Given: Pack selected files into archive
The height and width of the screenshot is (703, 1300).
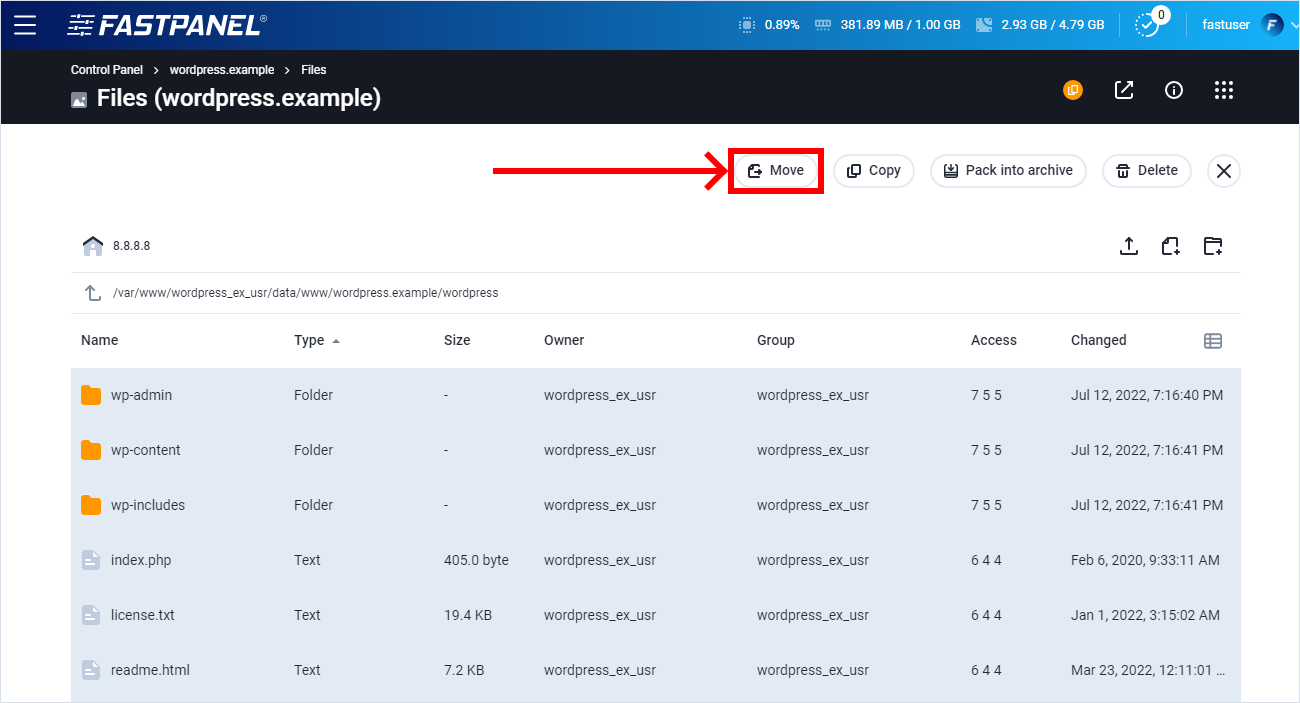Looking at the screenshot, I should pyautogui.click(x=1008, y=170).
